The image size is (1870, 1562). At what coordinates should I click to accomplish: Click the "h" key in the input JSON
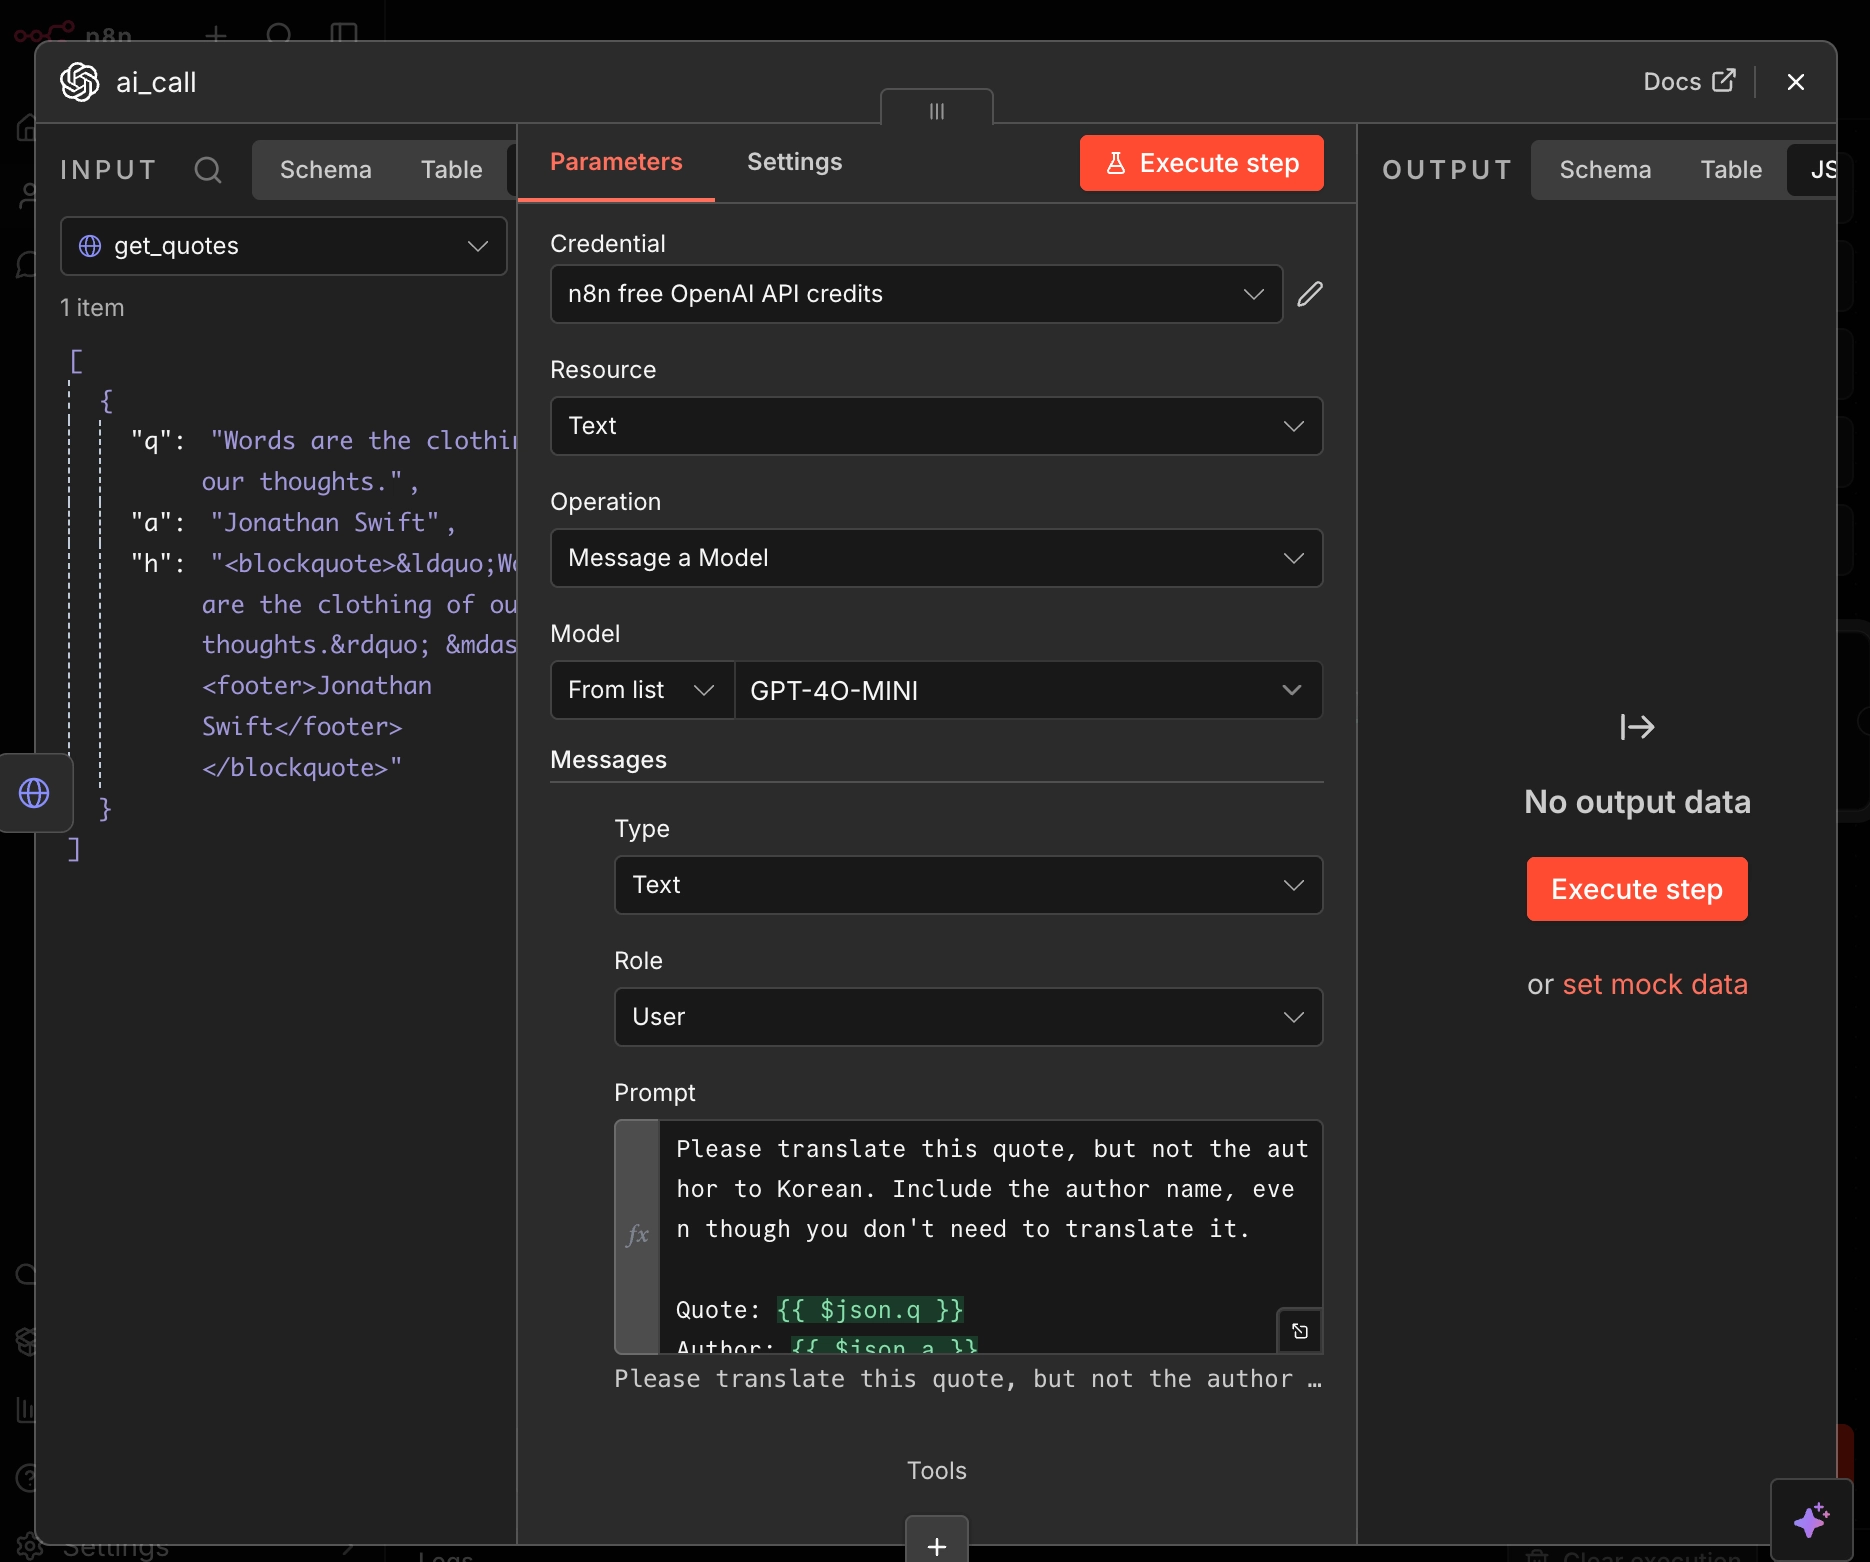click(x=150, y=564)
